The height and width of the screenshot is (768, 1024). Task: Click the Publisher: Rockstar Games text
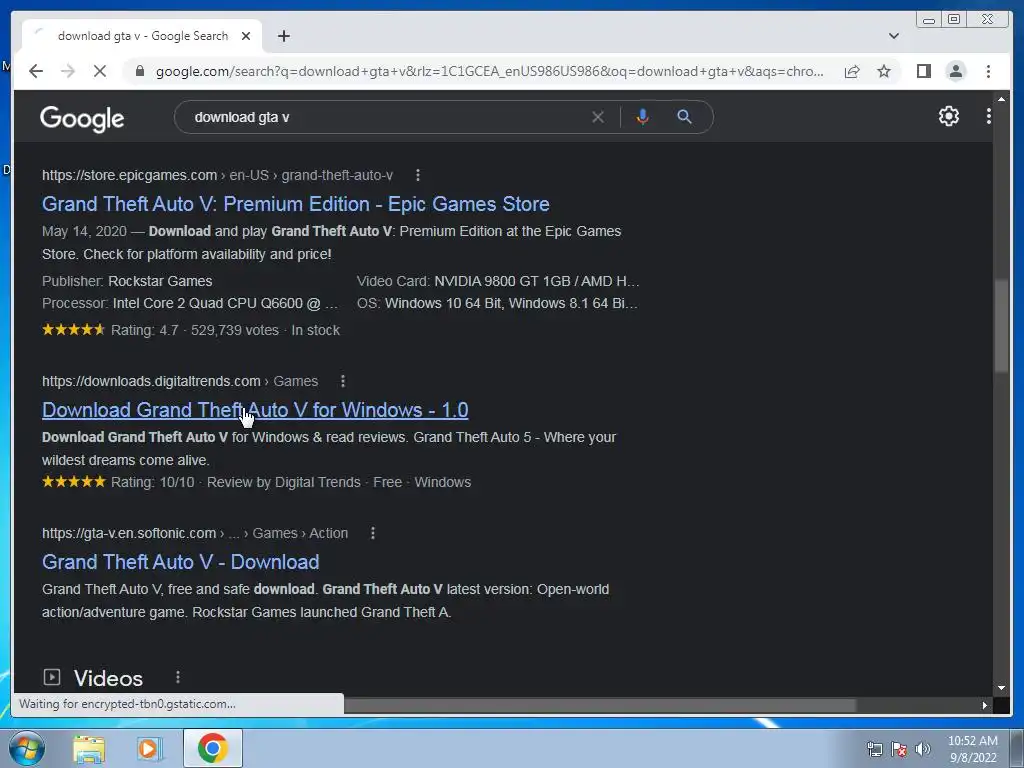click(x=127, y=281)
